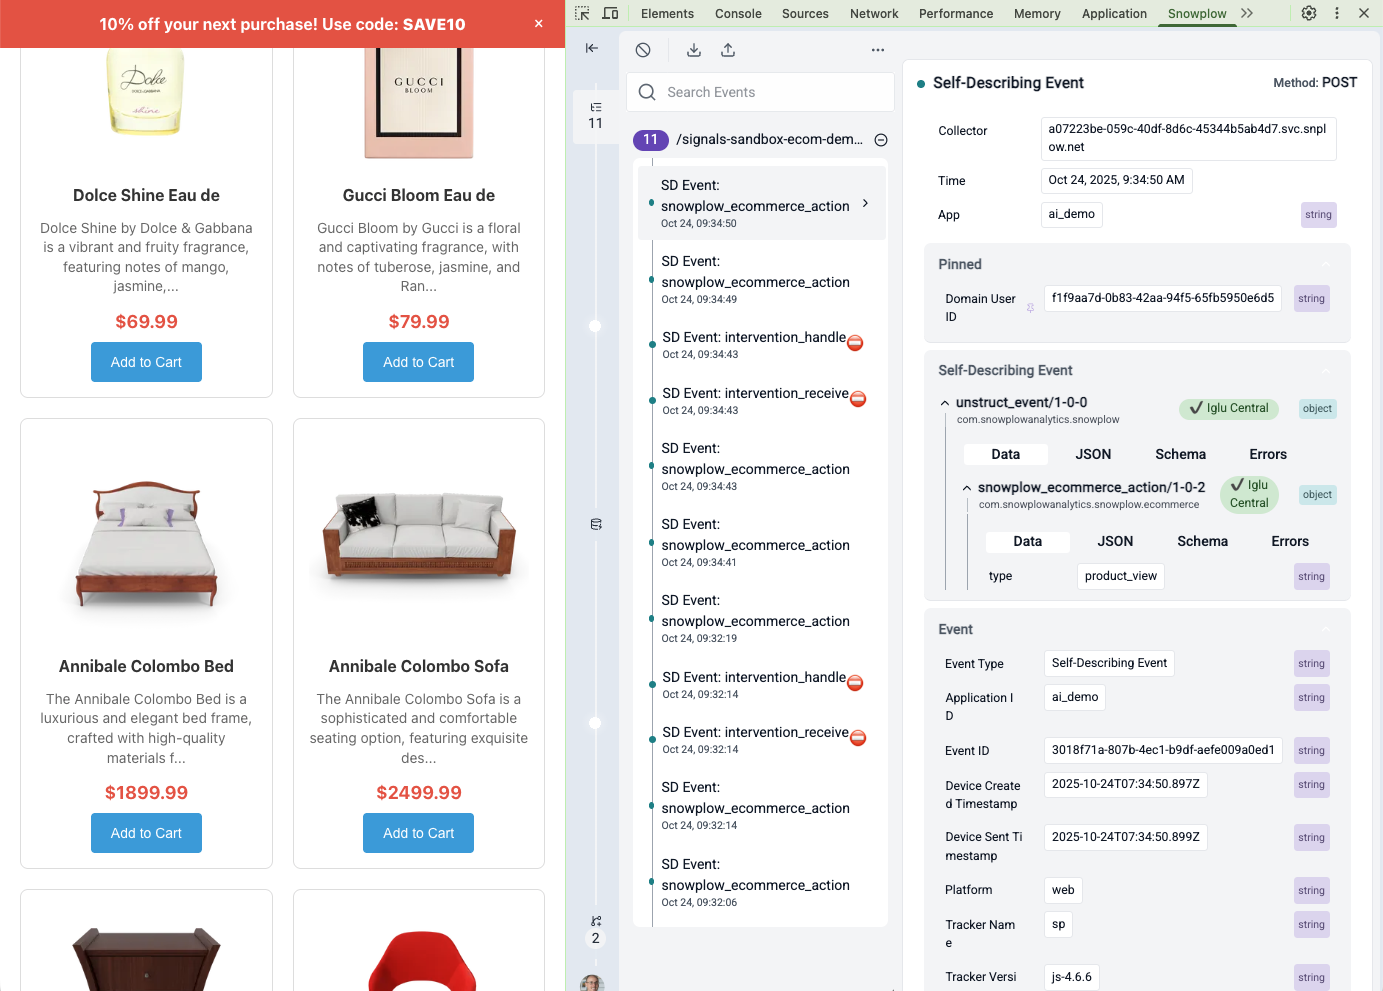
Task: Toggle the device toolbar icon
Action: [x=610, y=13]
